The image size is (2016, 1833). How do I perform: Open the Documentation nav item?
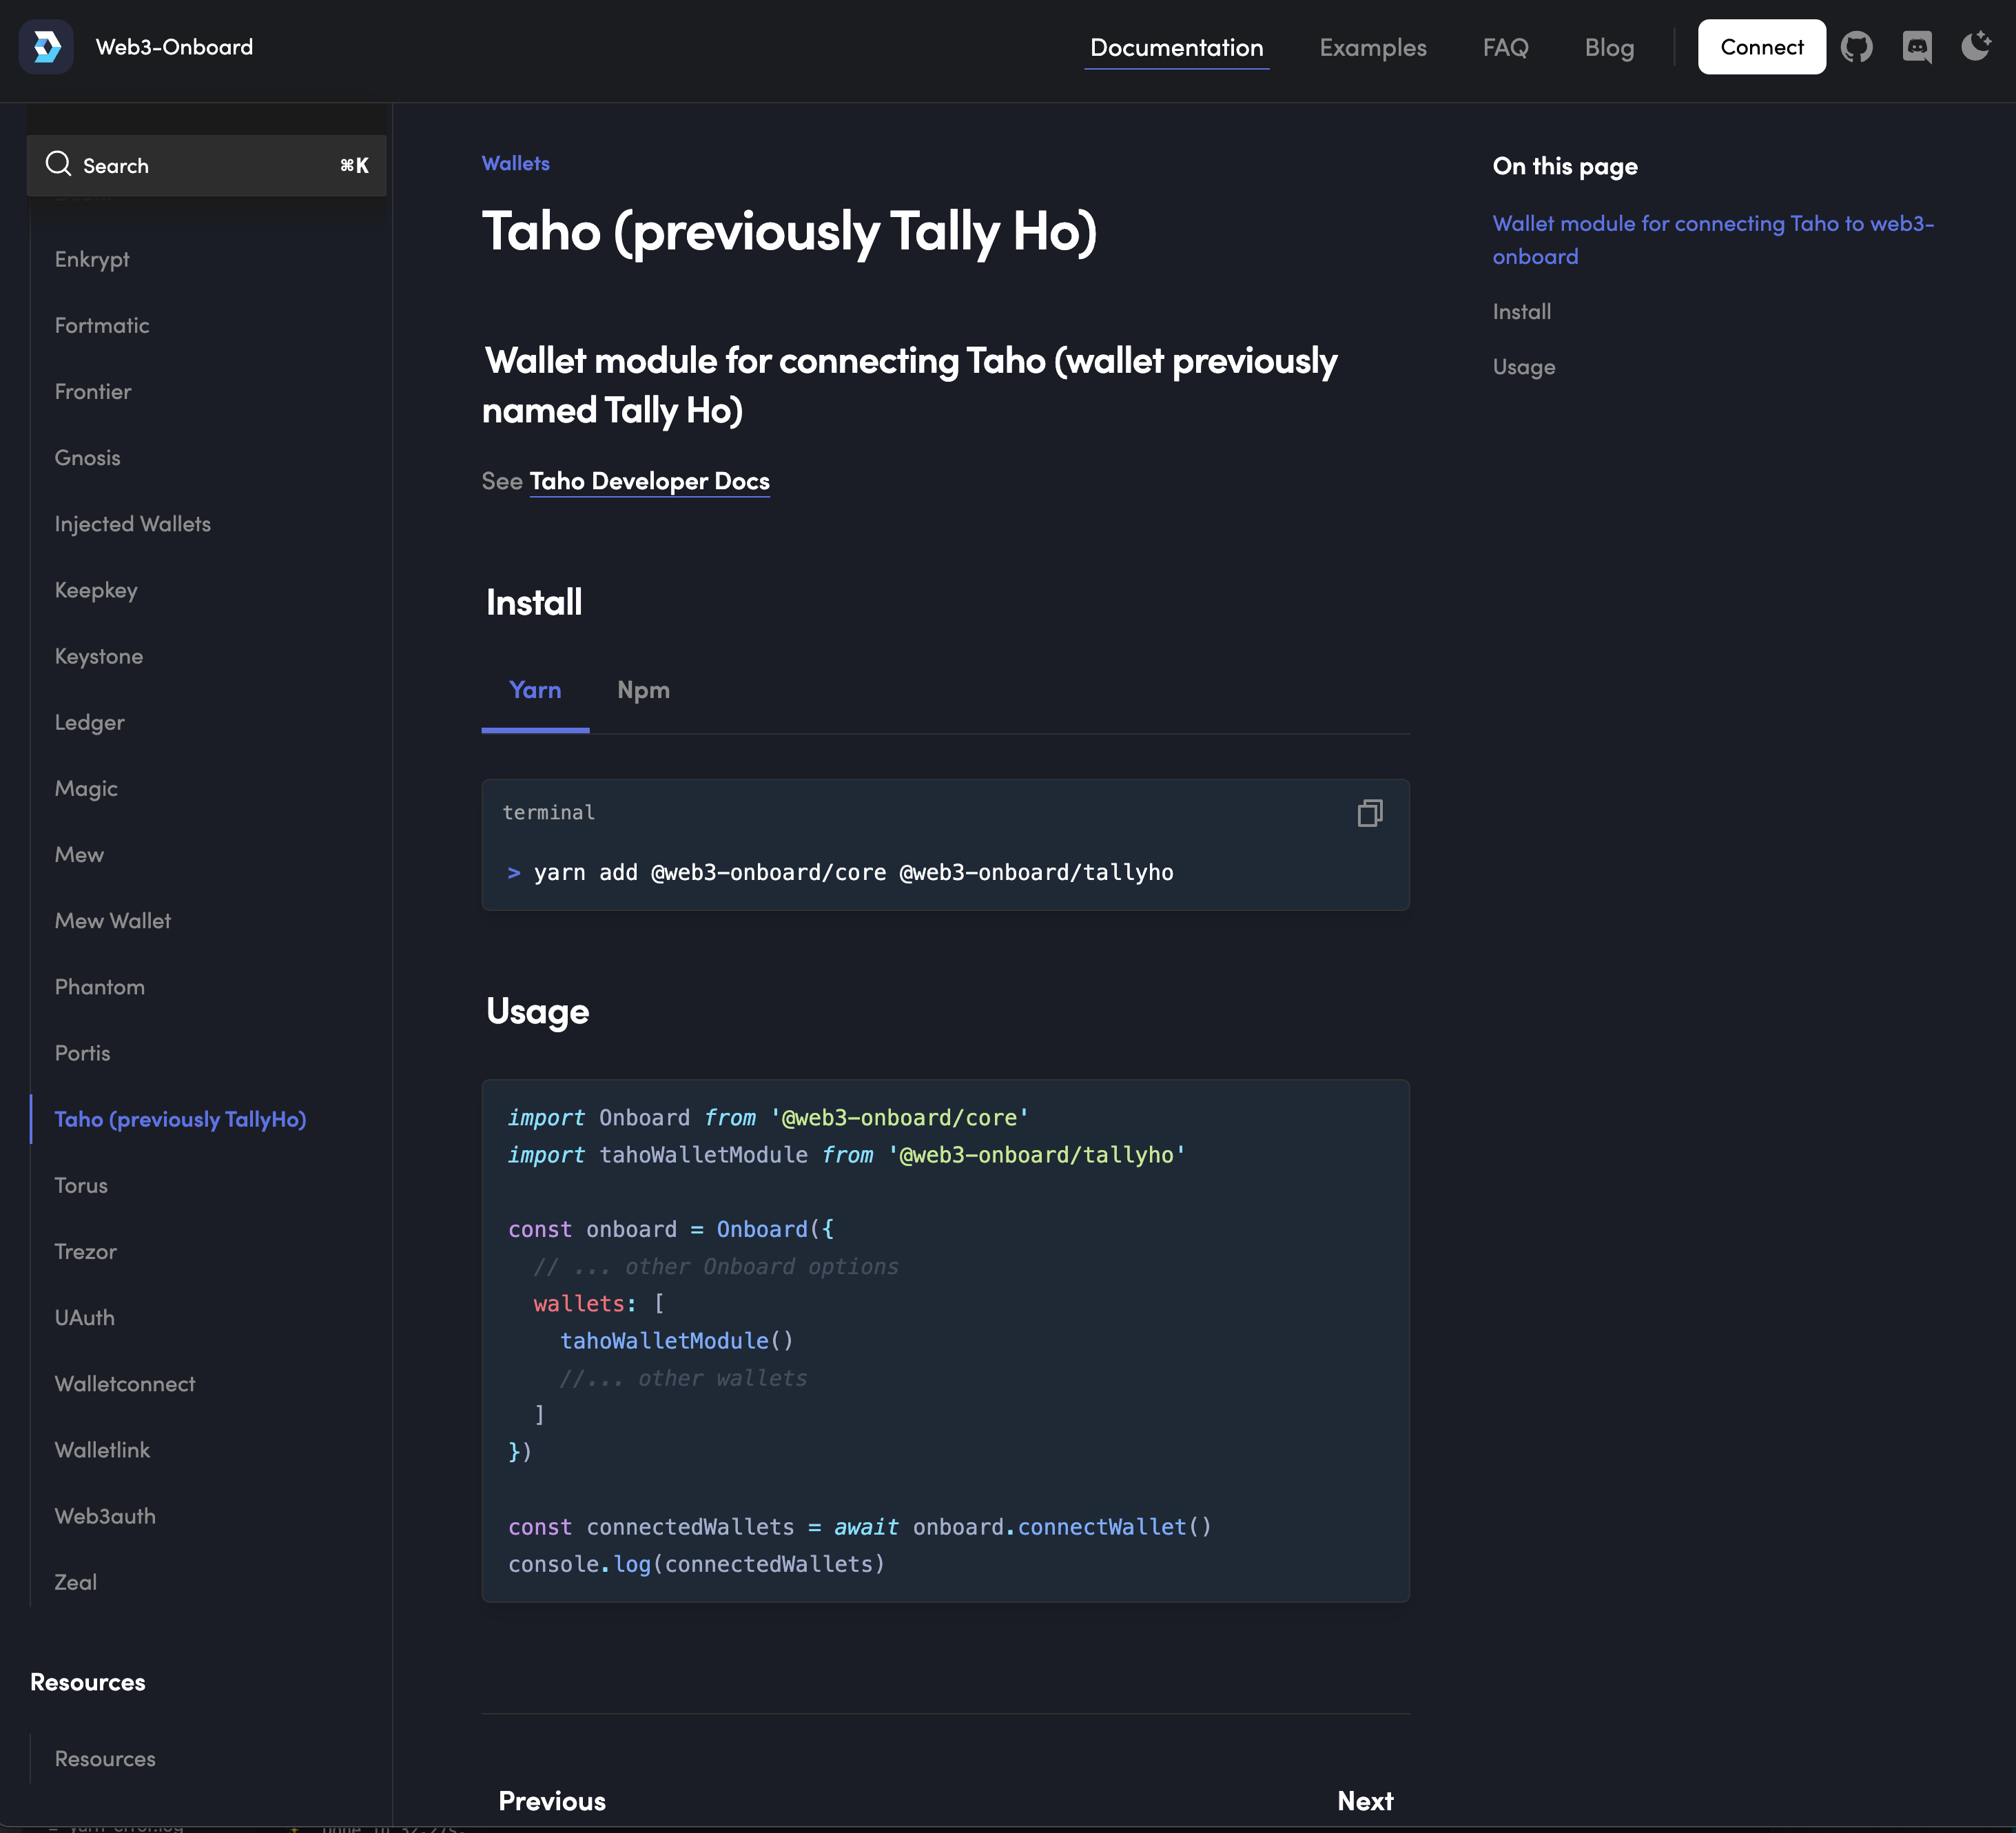coord(1176,47)
